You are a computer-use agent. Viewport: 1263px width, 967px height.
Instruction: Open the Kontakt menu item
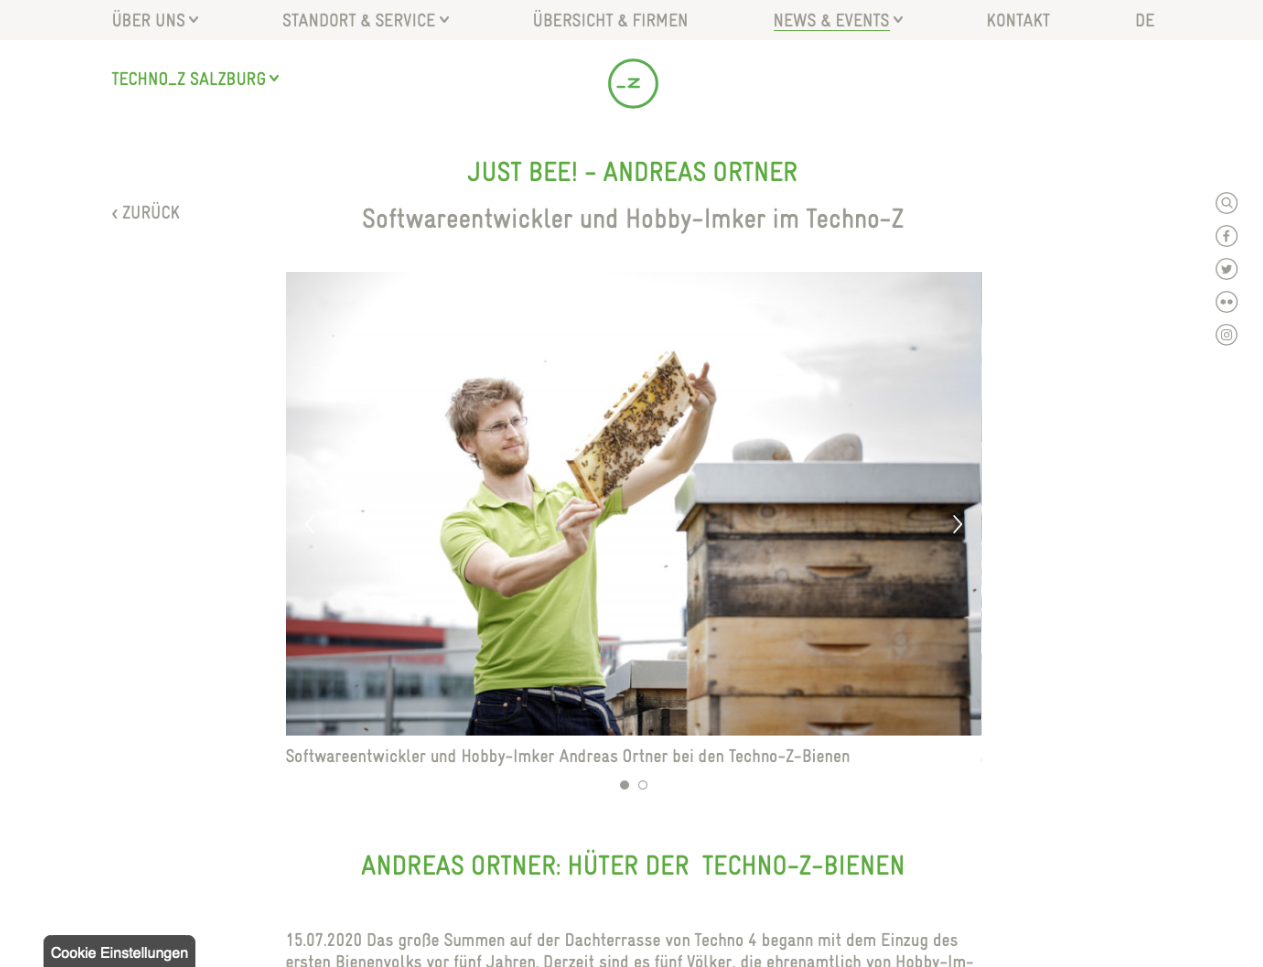click(1018, 20)
